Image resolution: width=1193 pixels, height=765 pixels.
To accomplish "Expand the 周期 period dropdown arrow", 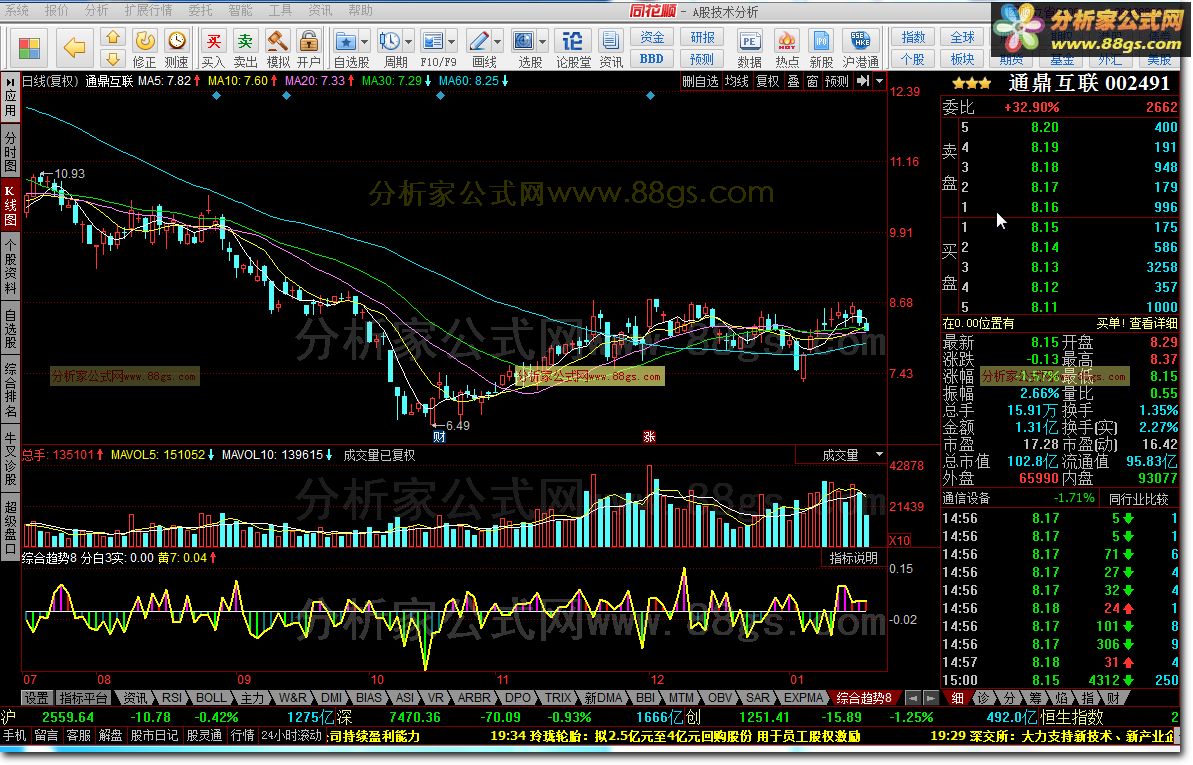I will 409,42.
